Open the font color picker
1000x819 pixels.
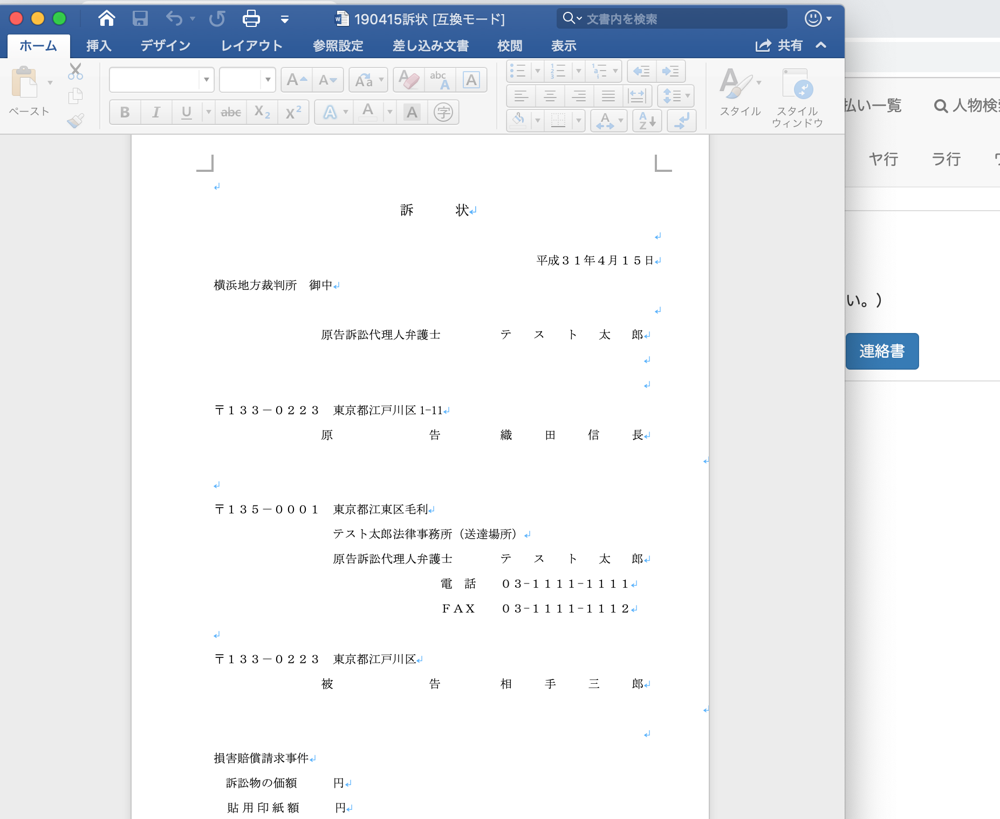[368, 112]
